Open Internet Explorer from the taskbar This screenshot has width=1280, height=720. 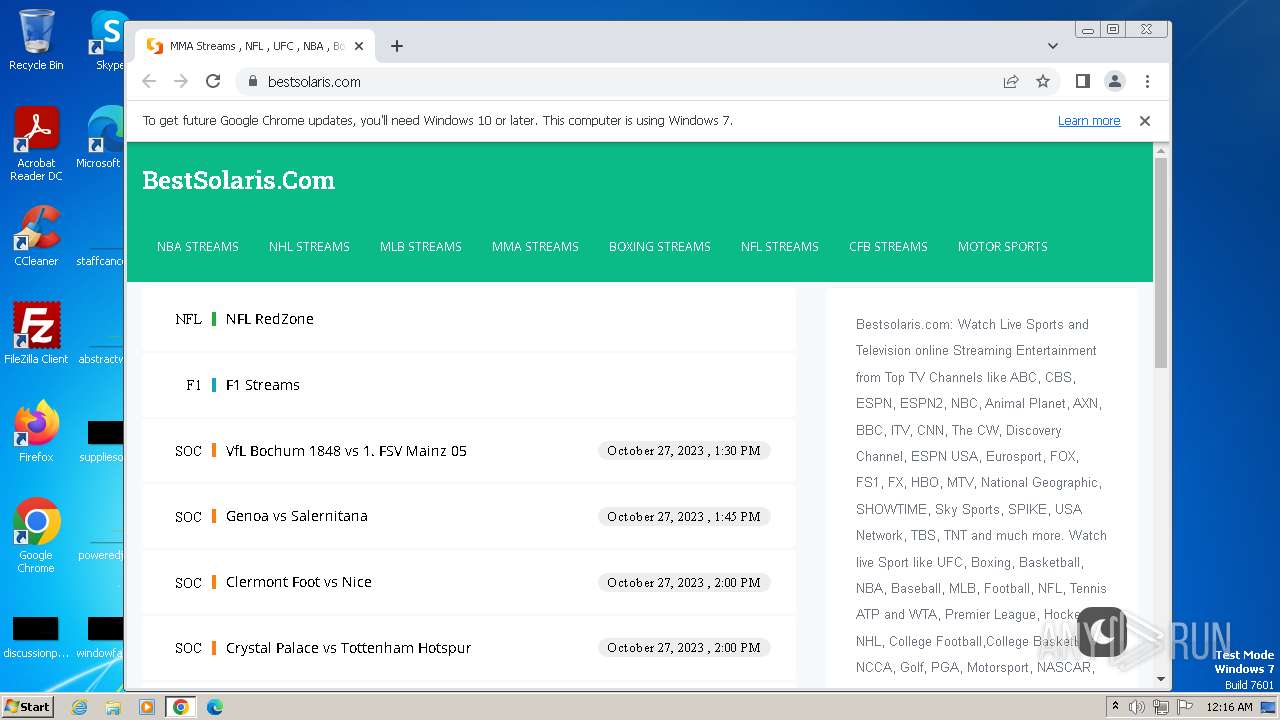(80, 707)
